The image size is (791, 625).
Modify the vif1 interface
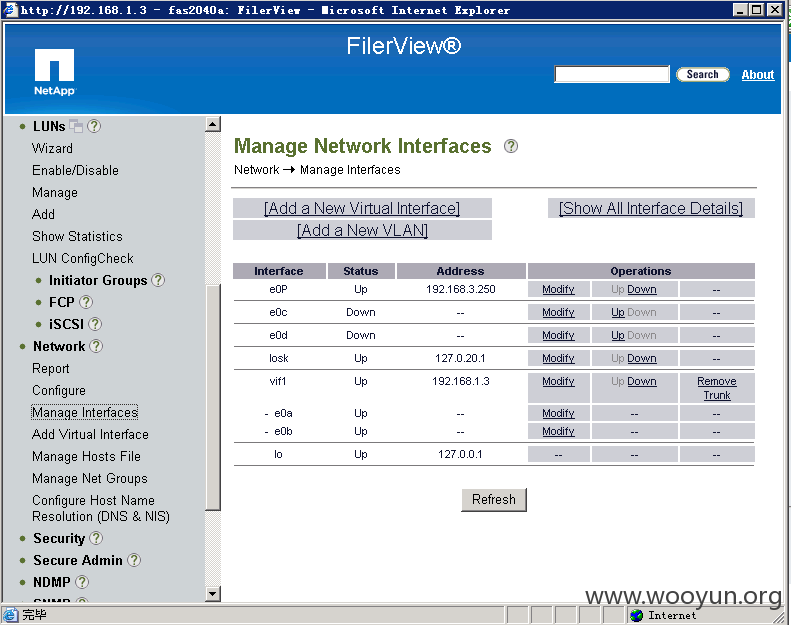pos(558,382)
